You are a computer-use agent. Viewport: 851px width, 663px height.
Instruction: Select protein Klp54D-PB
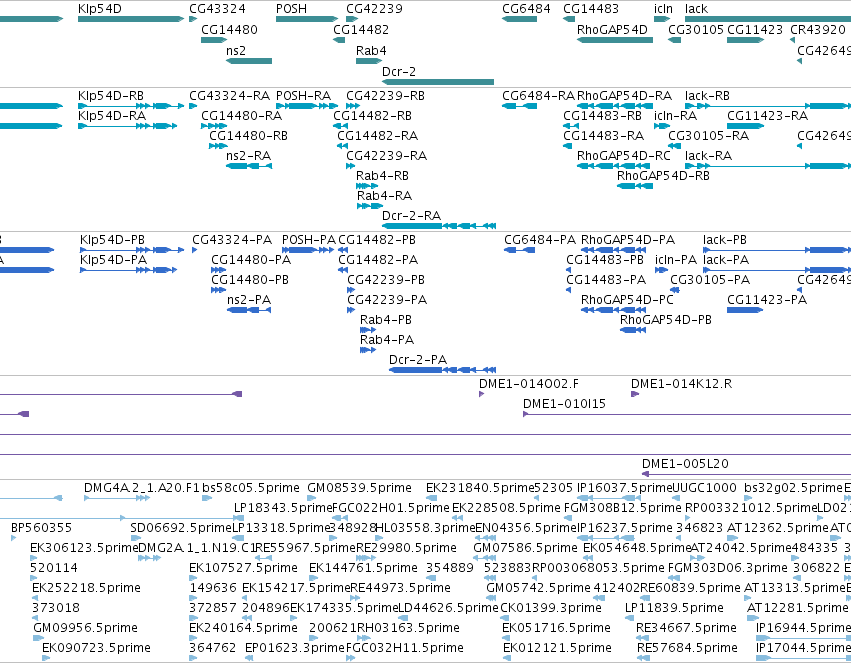[112, 240]
